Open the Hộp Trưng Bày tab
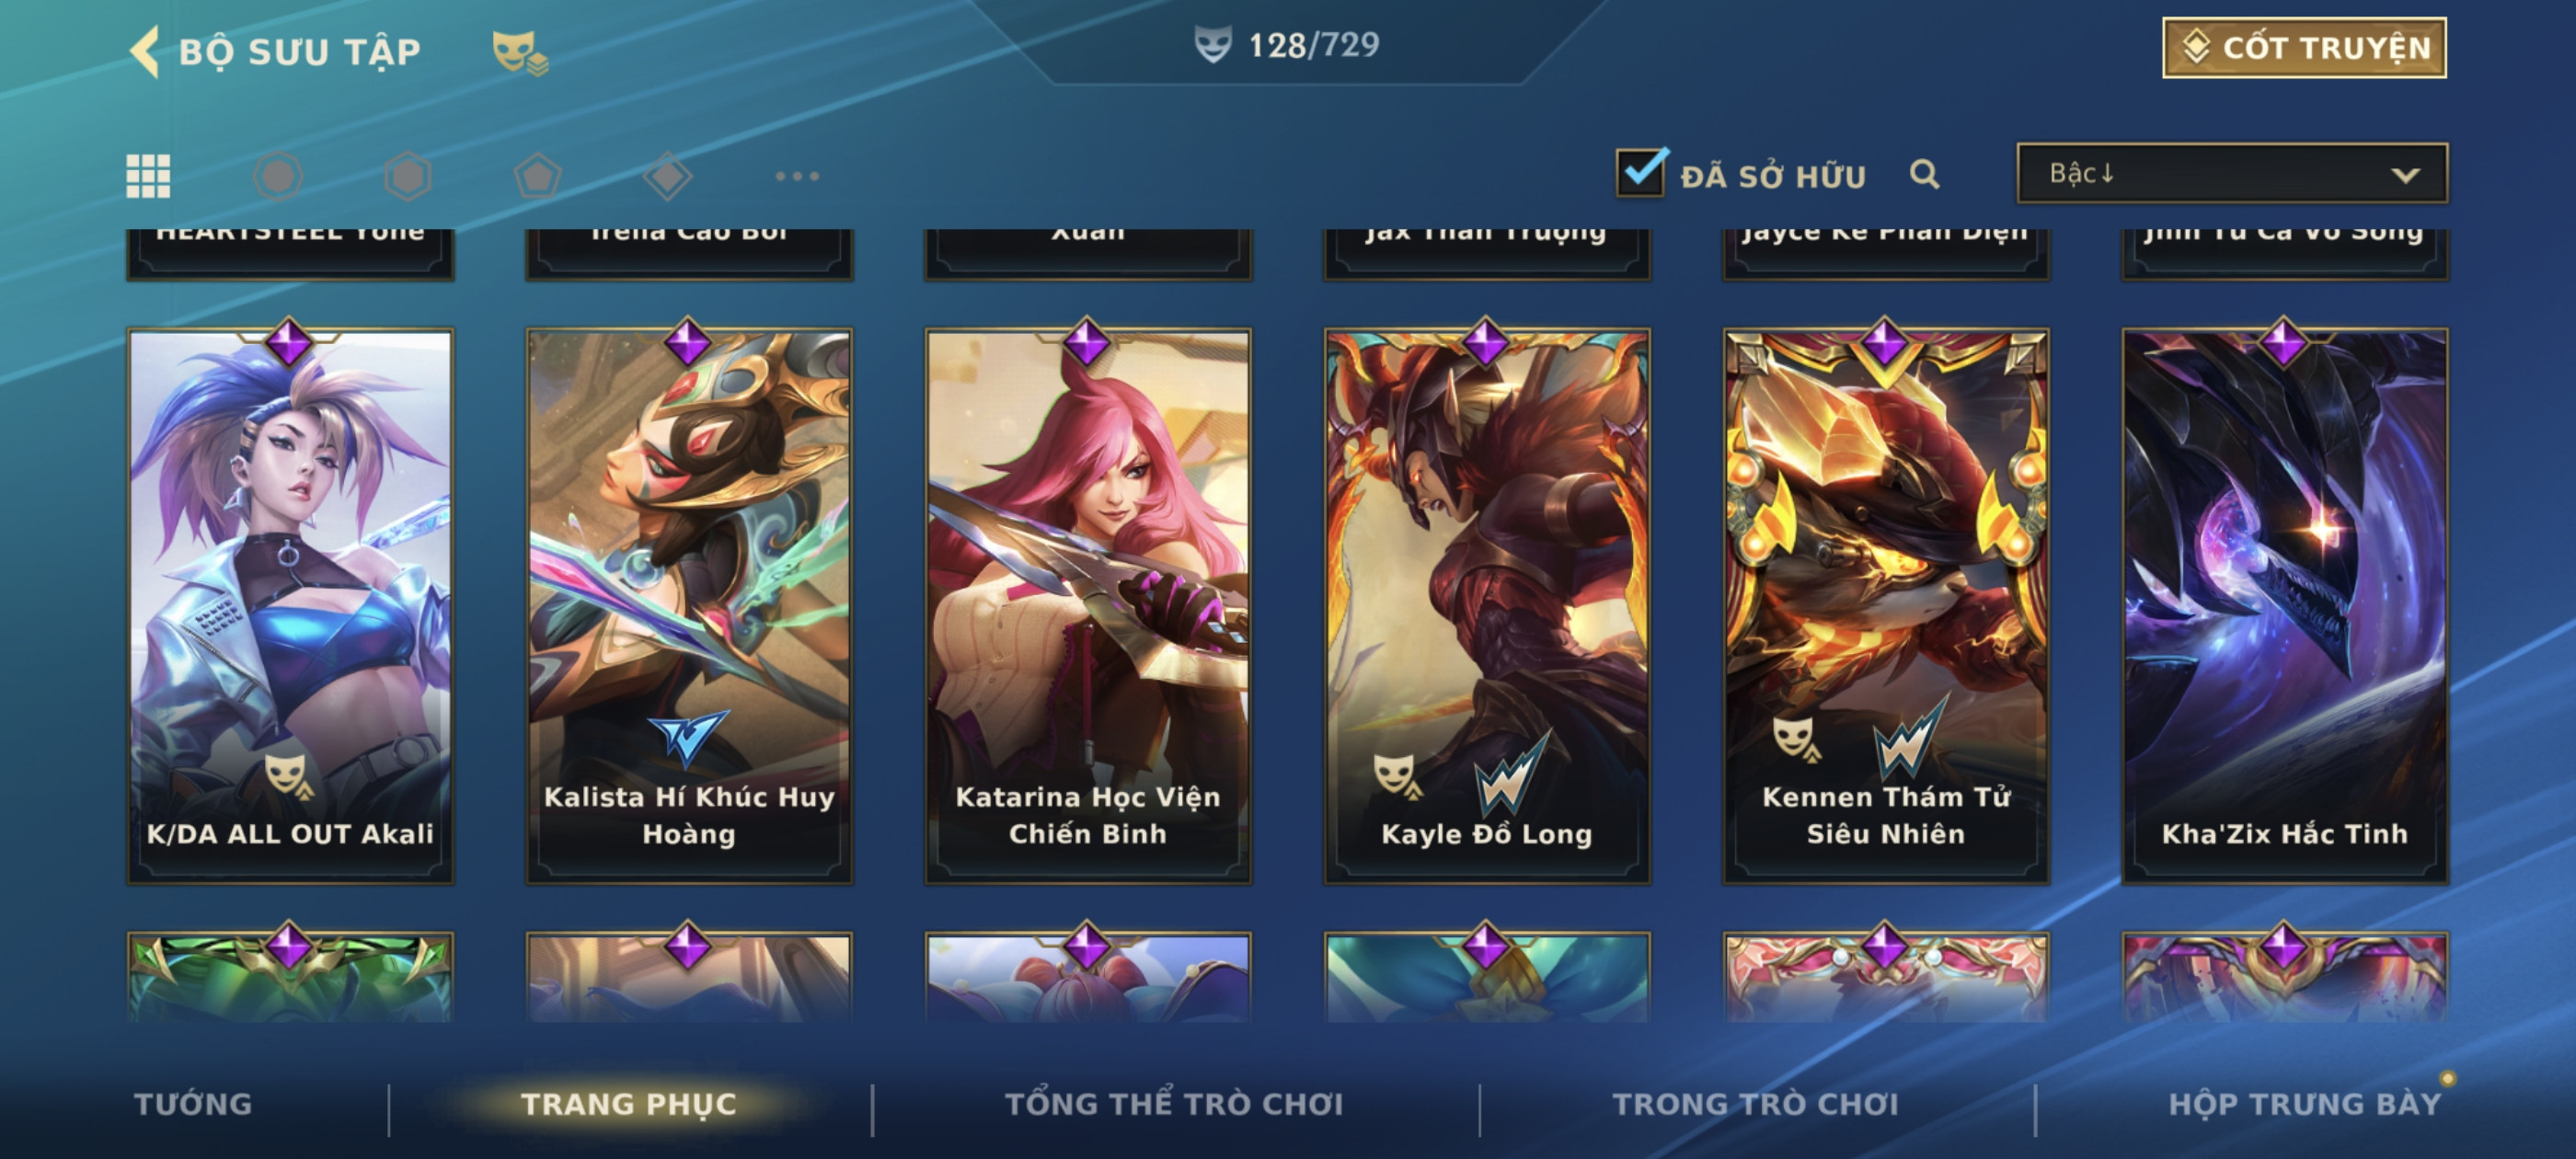This screenshot has width=2576, height=1159. point(2305,1104)
